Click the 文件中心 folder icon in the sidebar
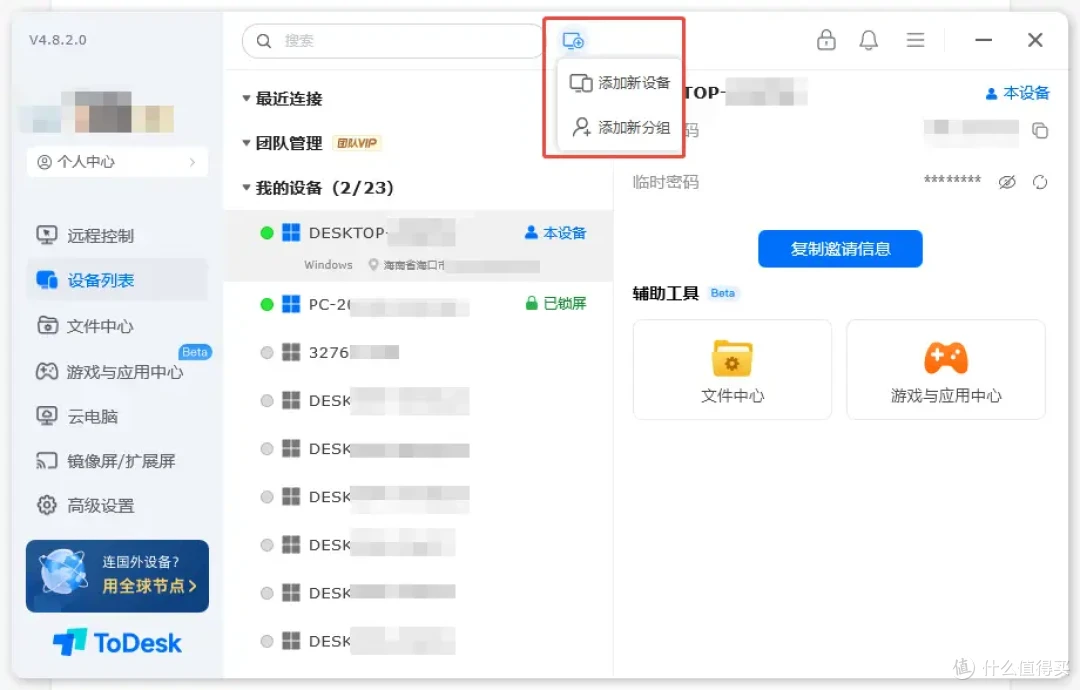The height and width of the screenshot is (690, 1080). point(47,325)
